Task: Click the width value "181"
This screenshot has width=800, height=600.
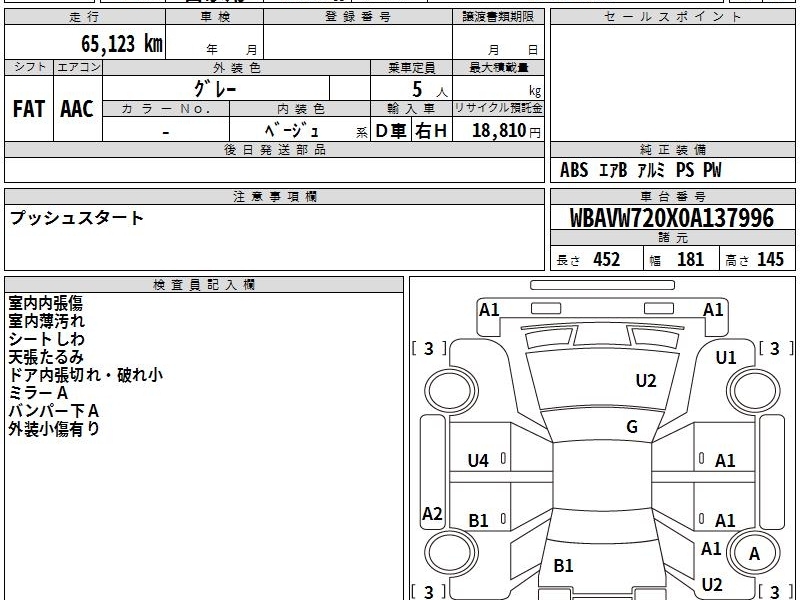Action: pos(690,260)
